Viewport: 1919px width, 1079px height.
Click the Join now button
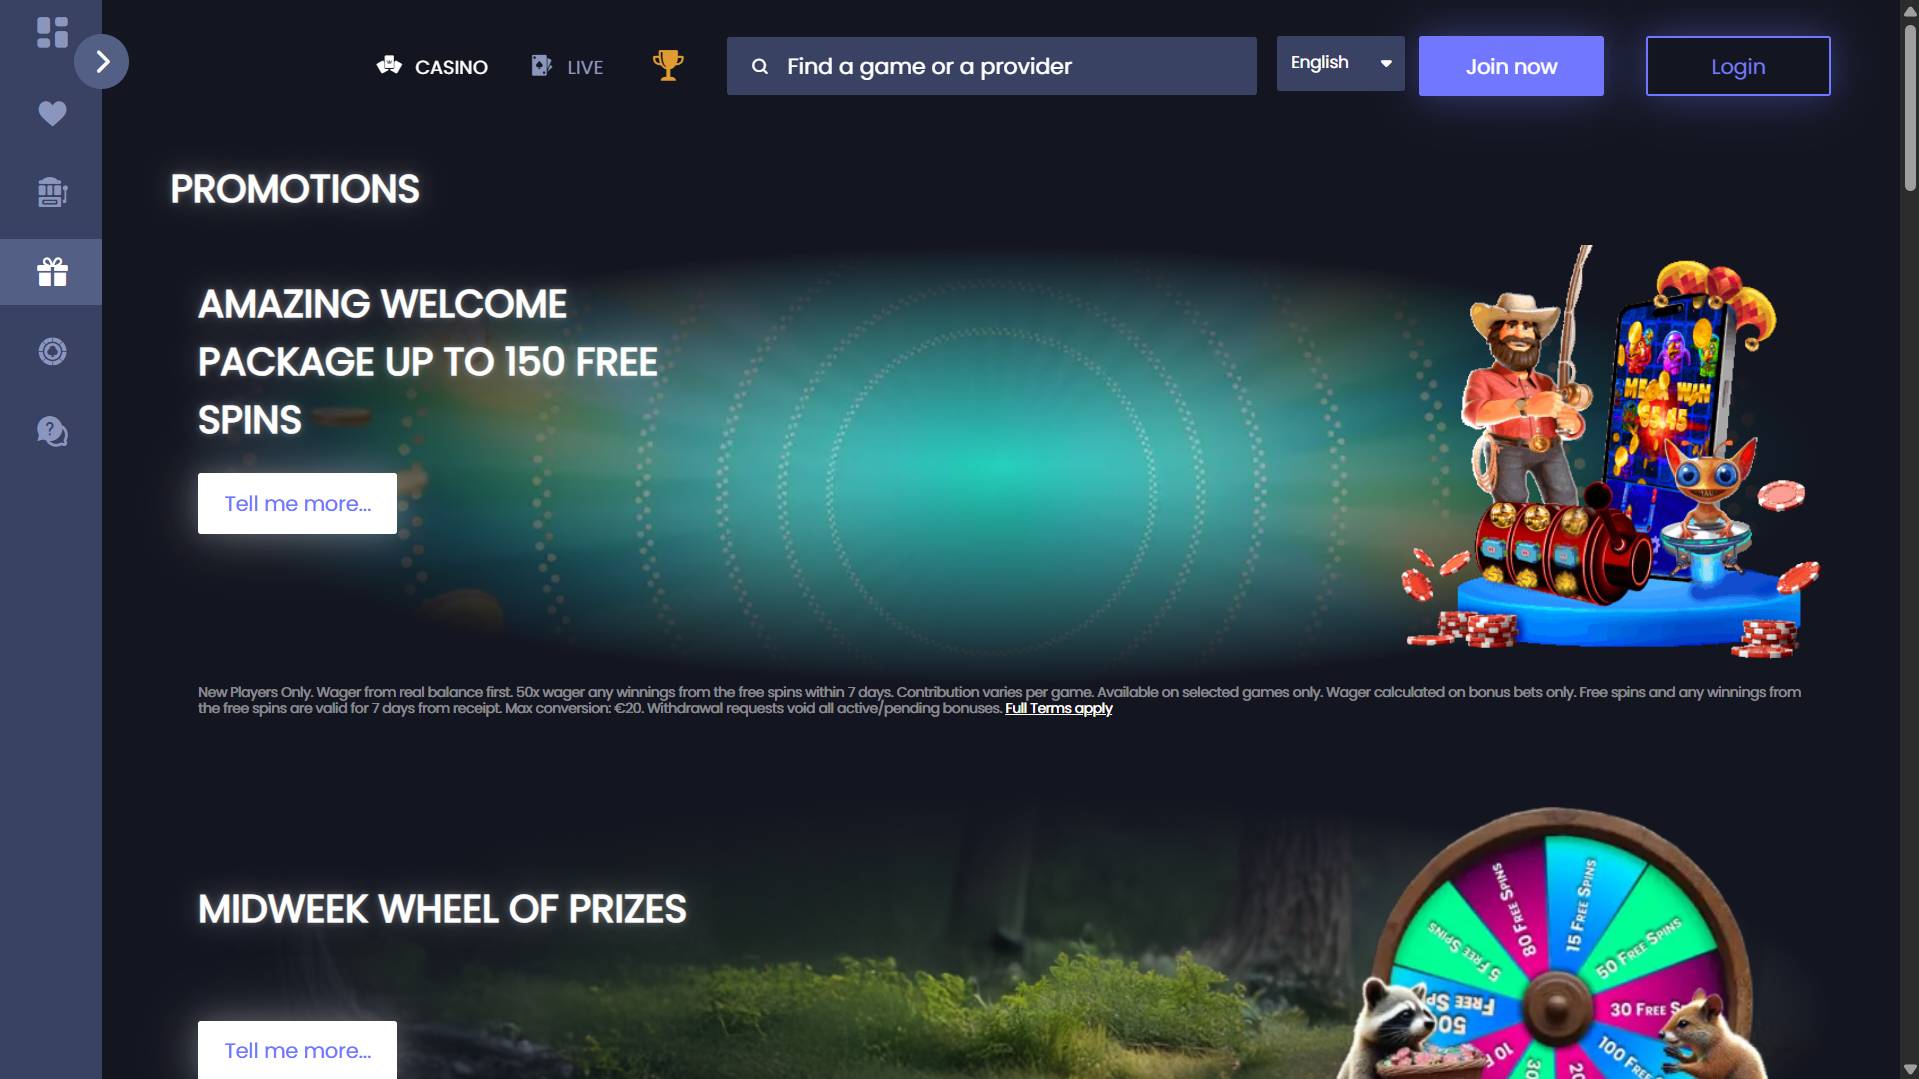pos(1511,66)
